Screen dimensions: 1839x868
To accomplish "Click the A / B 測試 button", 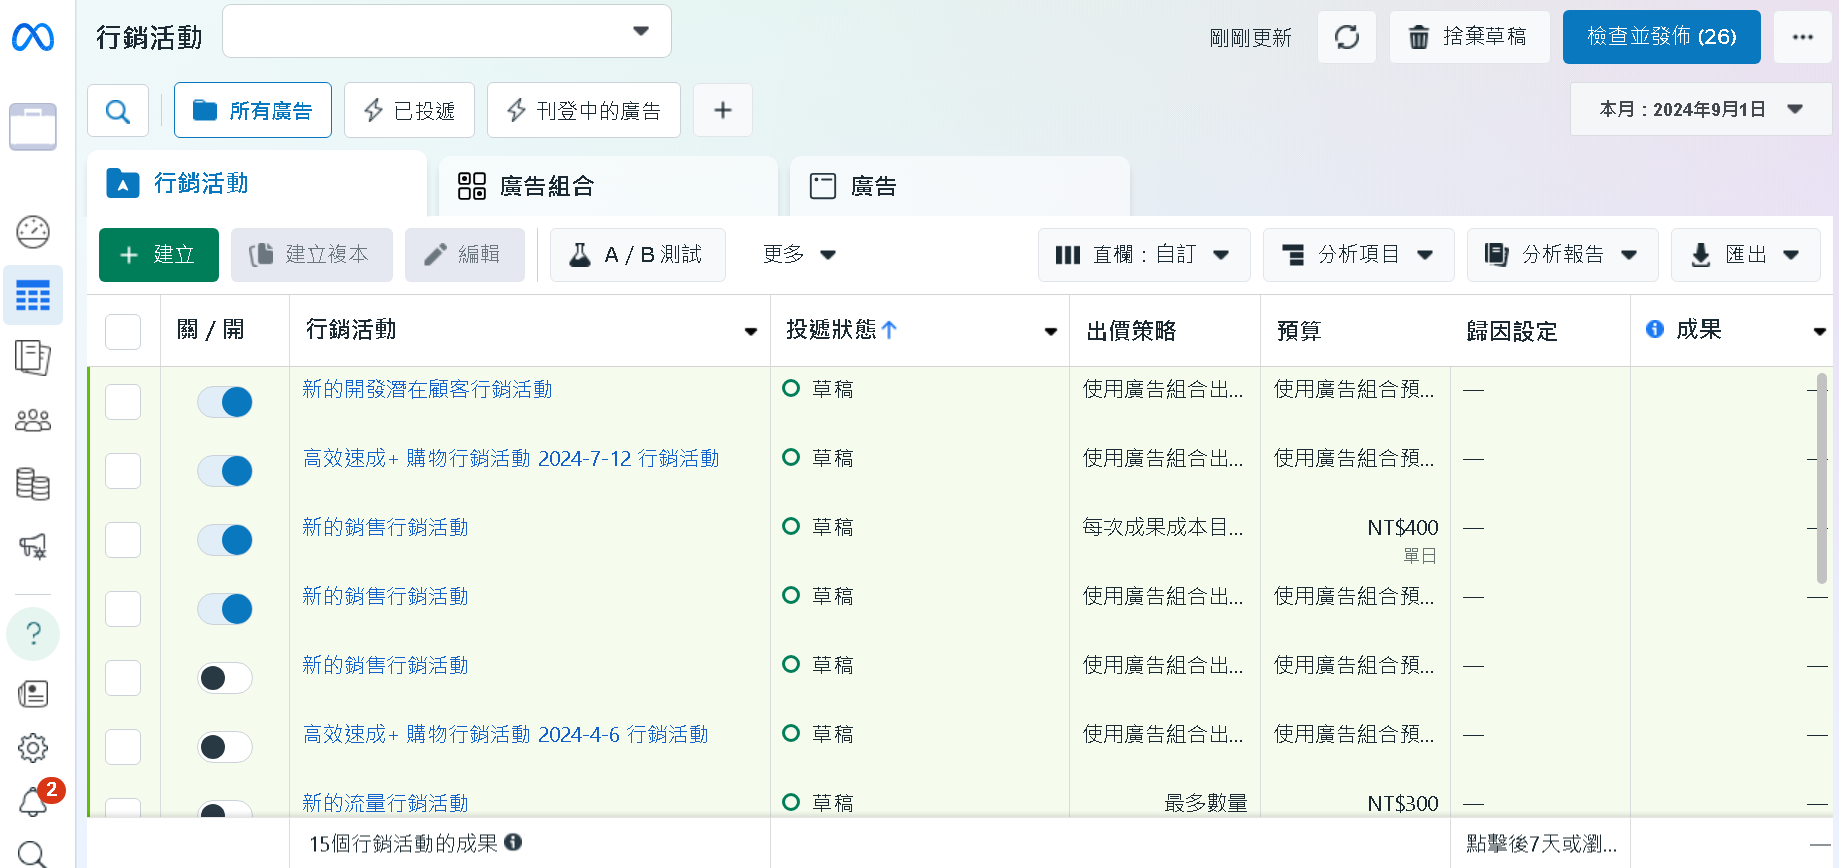I will point(638,255).
